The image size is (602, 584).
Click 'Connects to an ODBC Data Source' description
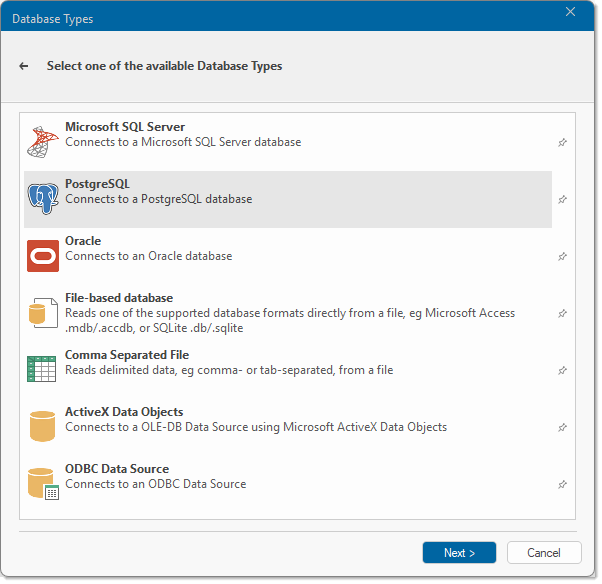coord(155,484)
